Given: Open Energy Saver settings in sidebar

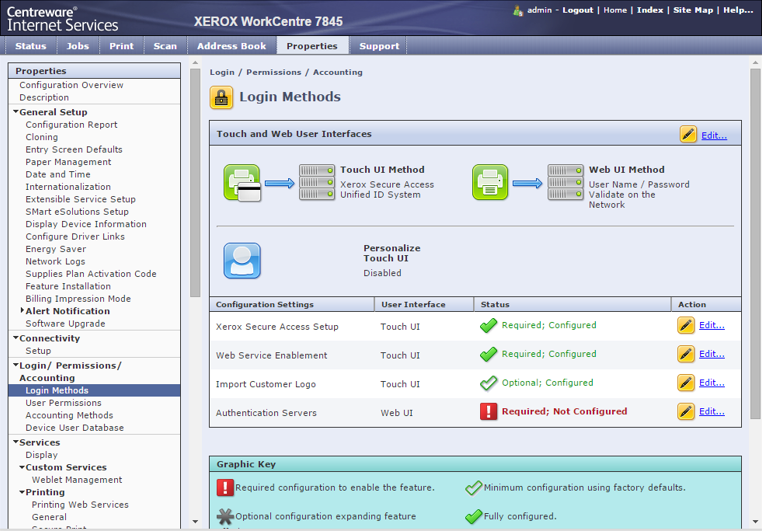Looking at the screenshot, I should coord(56,249).
